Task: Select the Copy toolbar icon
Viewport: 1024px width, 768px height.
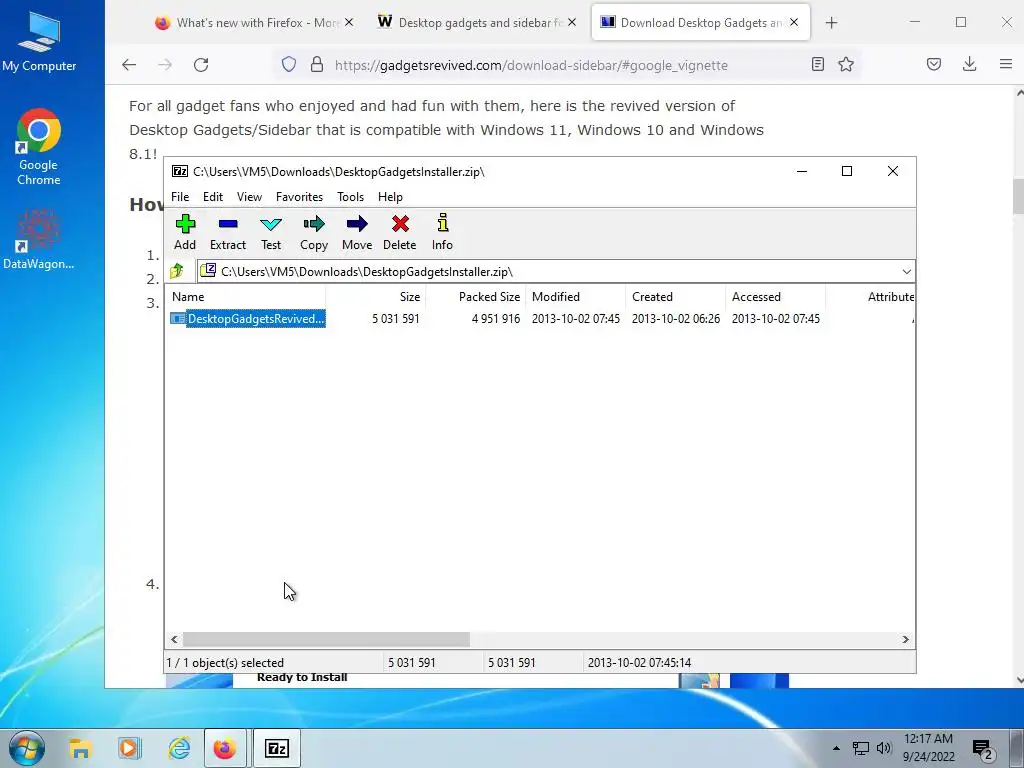Action: [x=313, y=232]
